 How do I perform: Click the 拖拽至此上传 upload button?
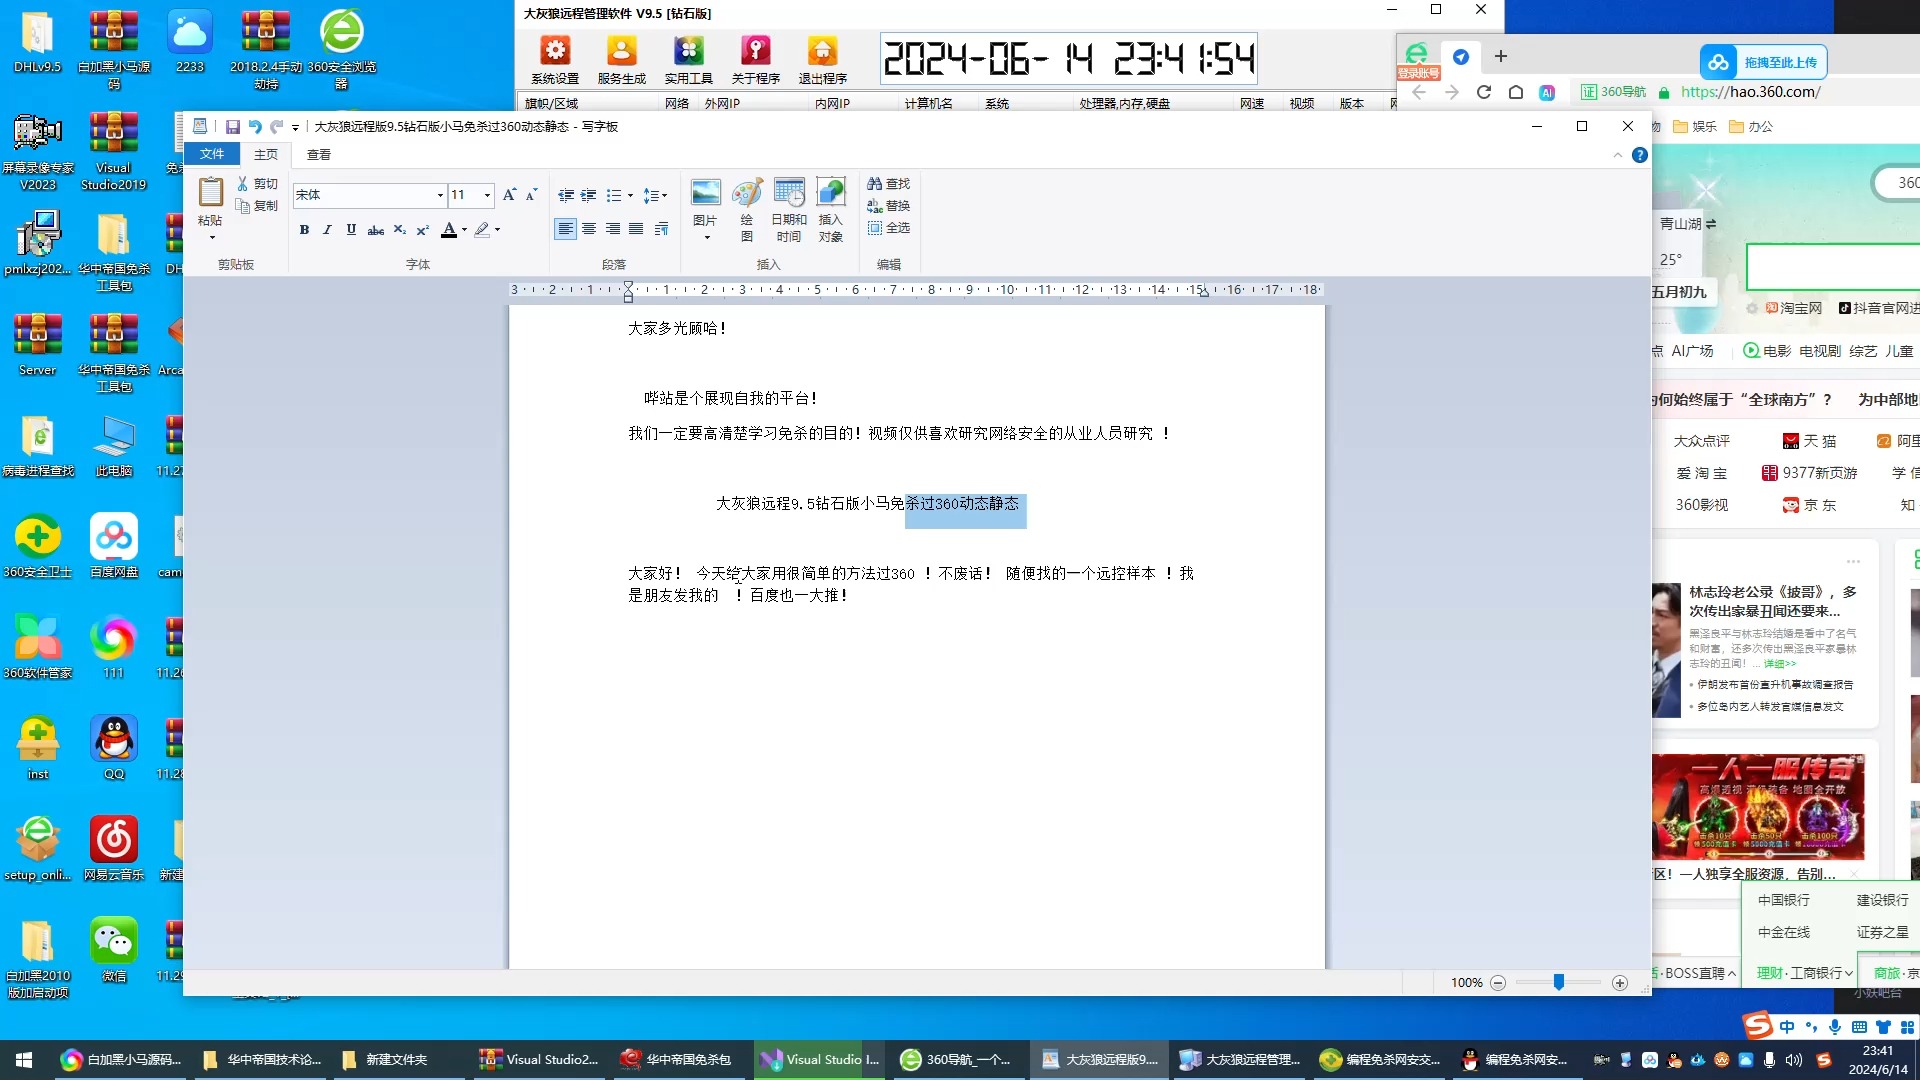point(1764,62)
